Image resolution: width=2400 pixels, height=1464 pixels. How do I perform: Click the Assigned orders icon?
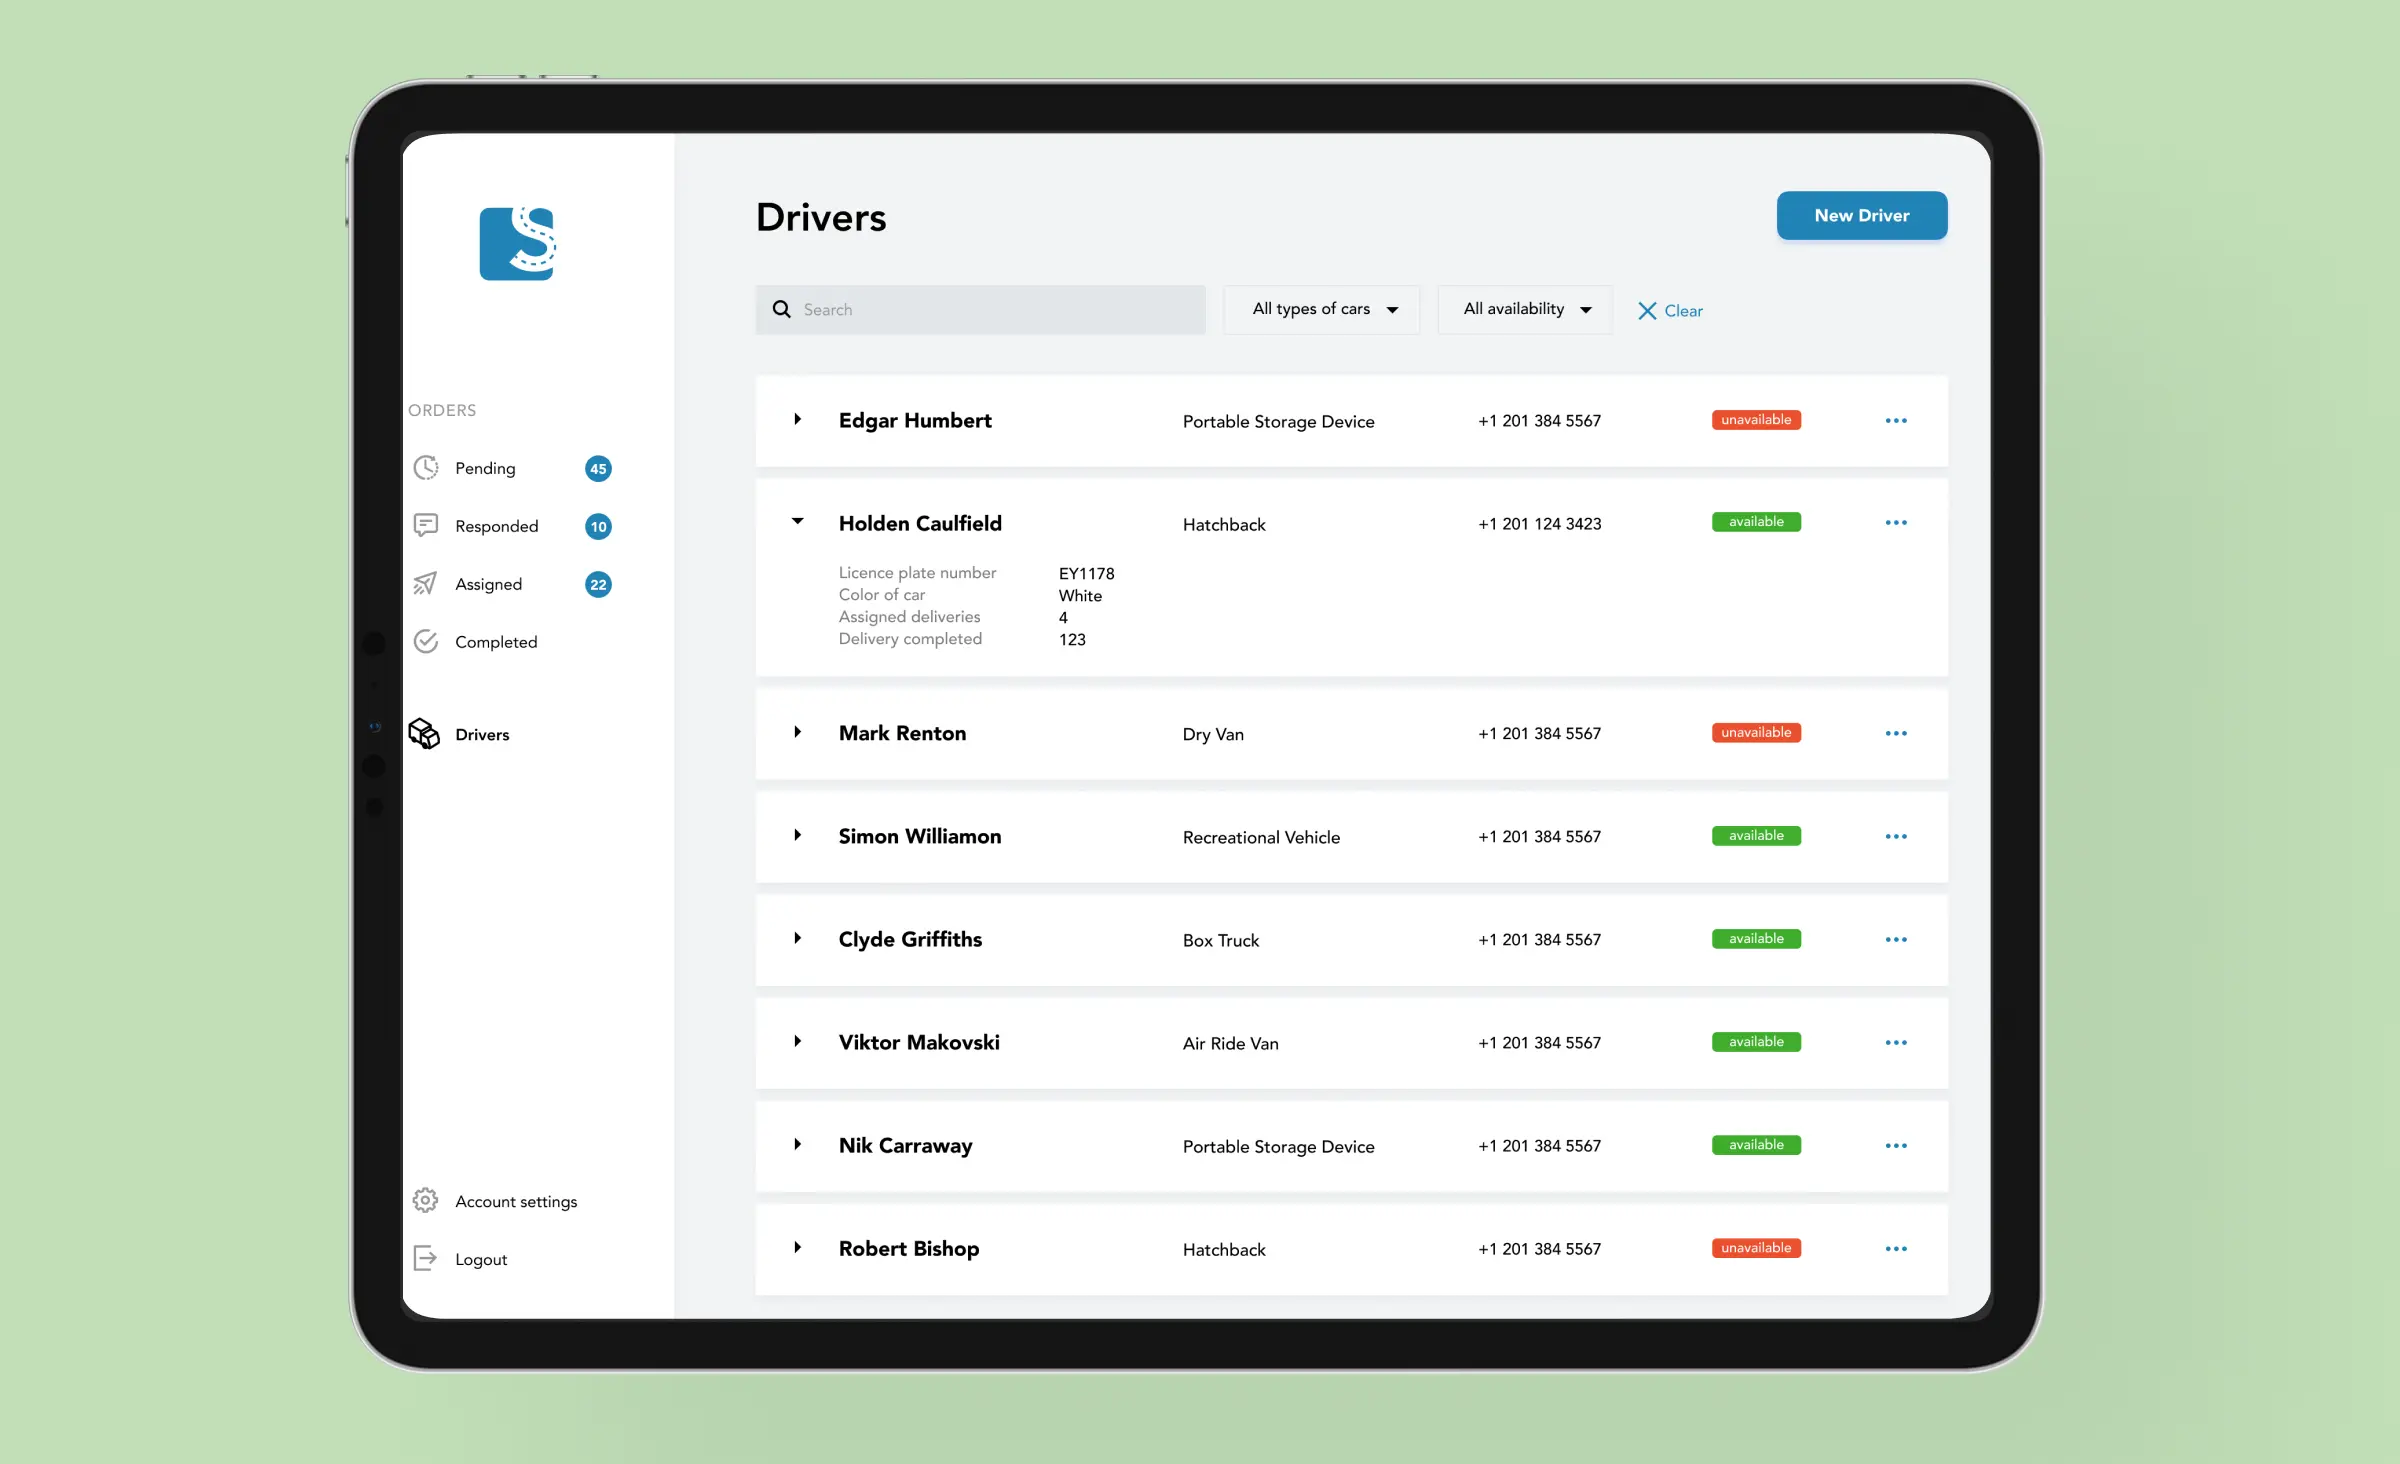[x=425, y=583]
